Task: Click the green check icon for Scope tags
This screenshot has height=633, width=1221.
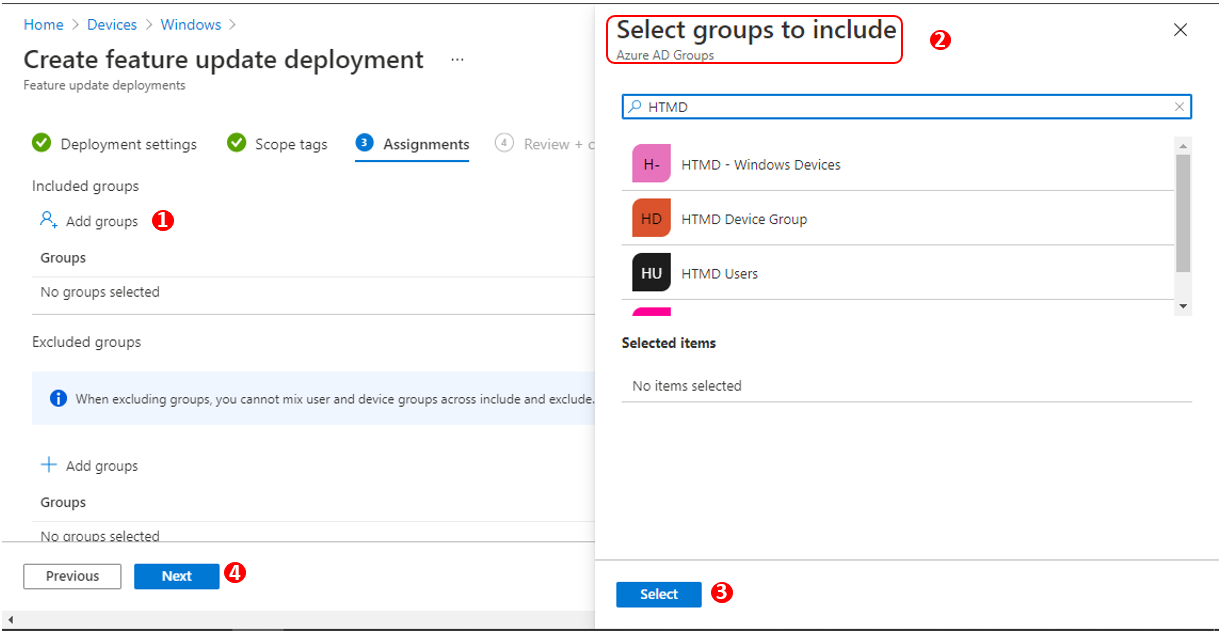Action: click(237, 143)
